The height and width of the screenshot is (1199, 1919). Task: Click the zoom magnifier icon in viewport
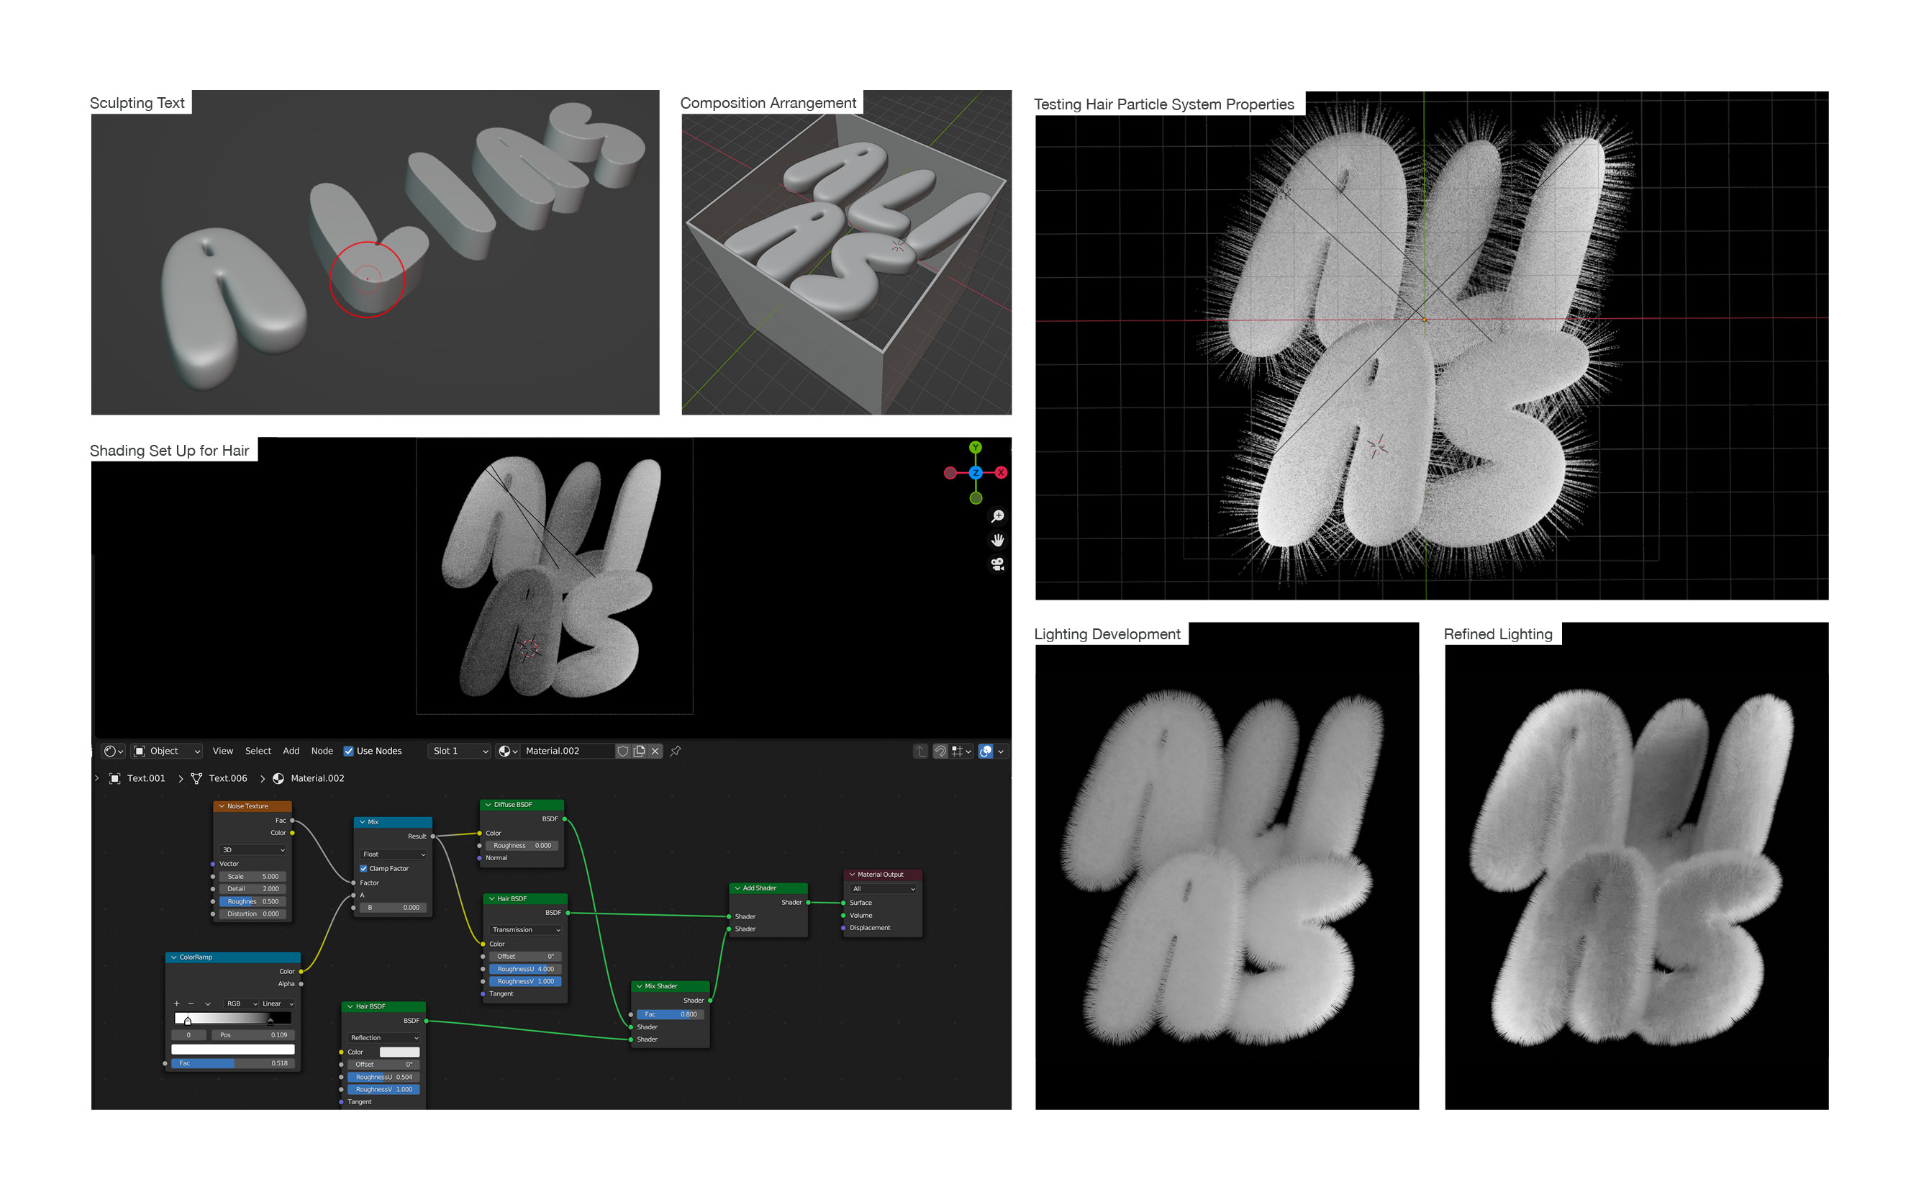tap(997, 517)
